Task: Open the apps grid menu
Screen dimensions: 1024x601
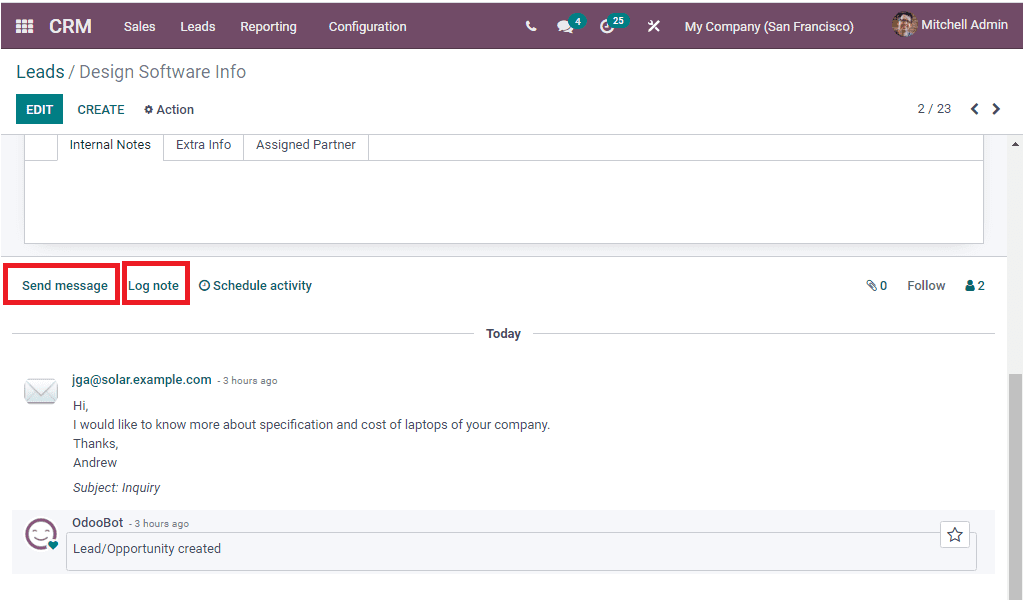Action: click(22, 26)
